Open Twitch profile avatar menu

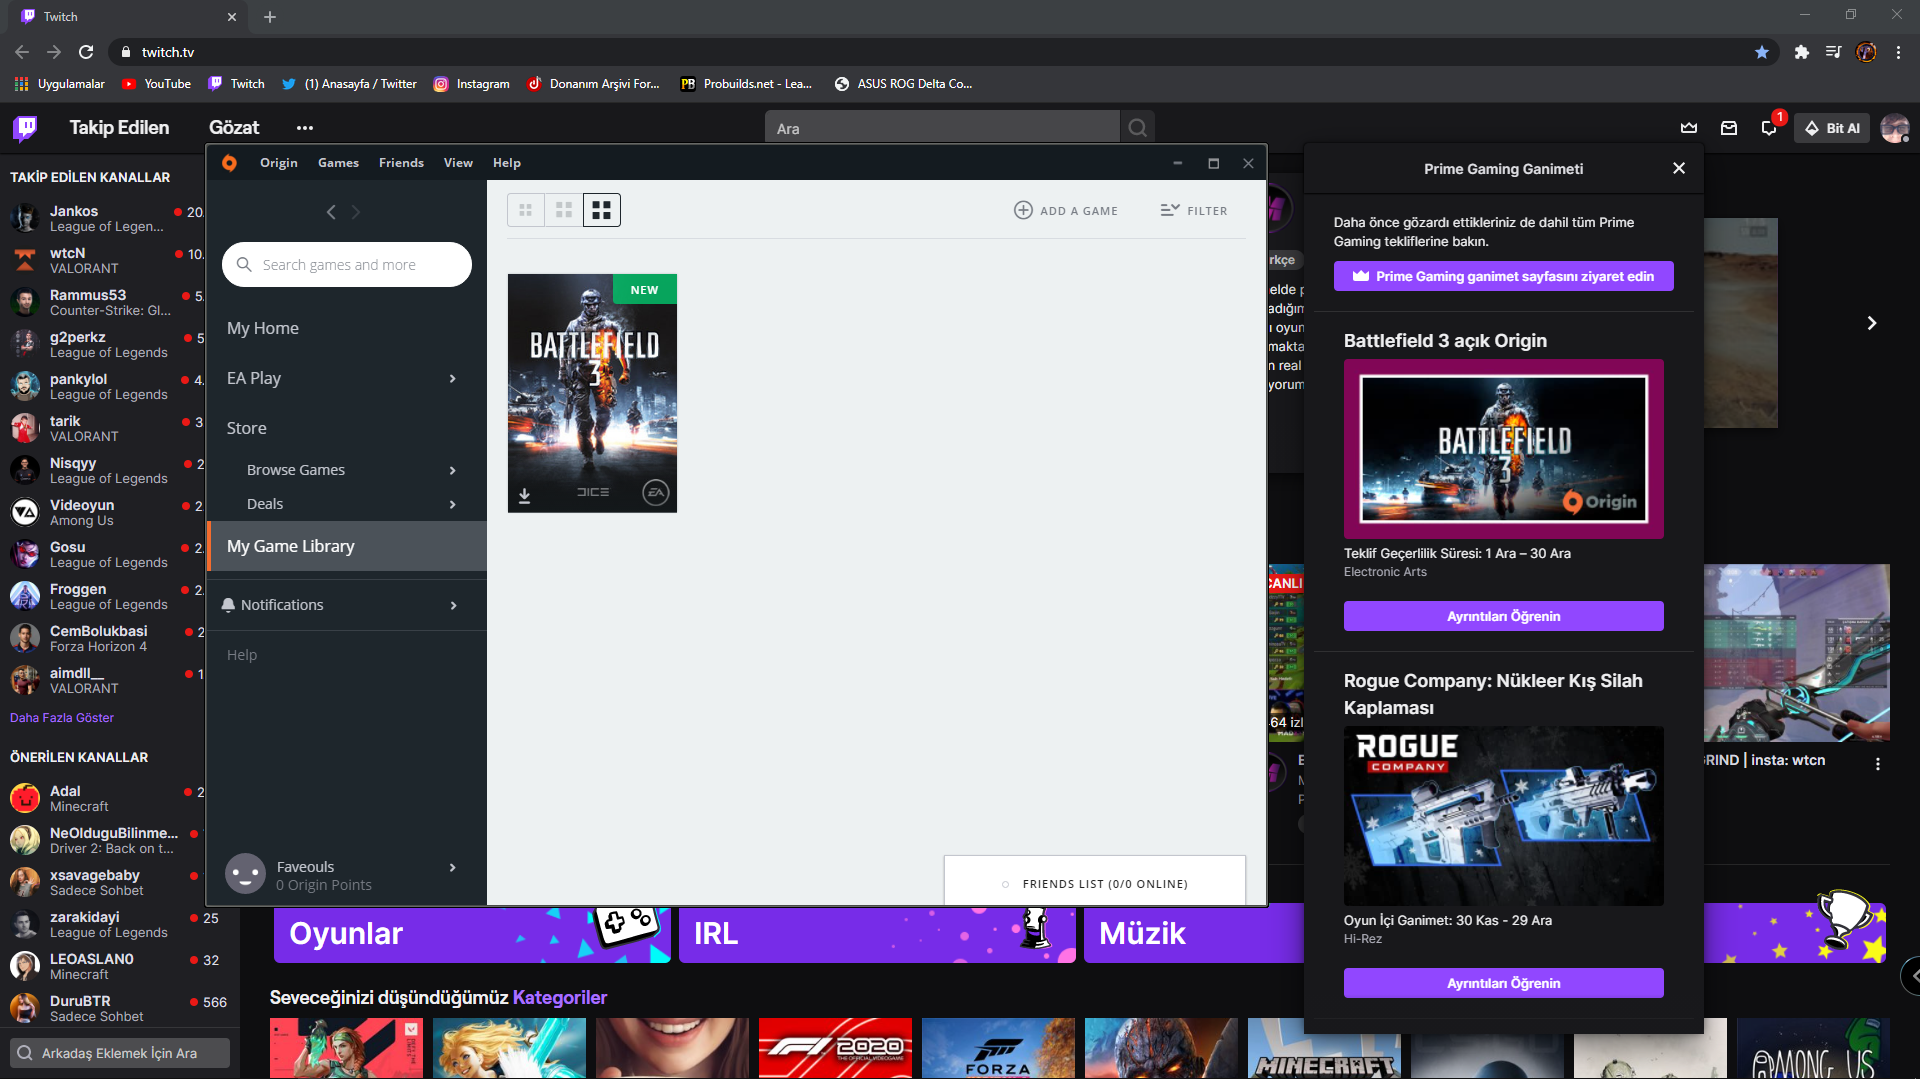coord(1895,128)
